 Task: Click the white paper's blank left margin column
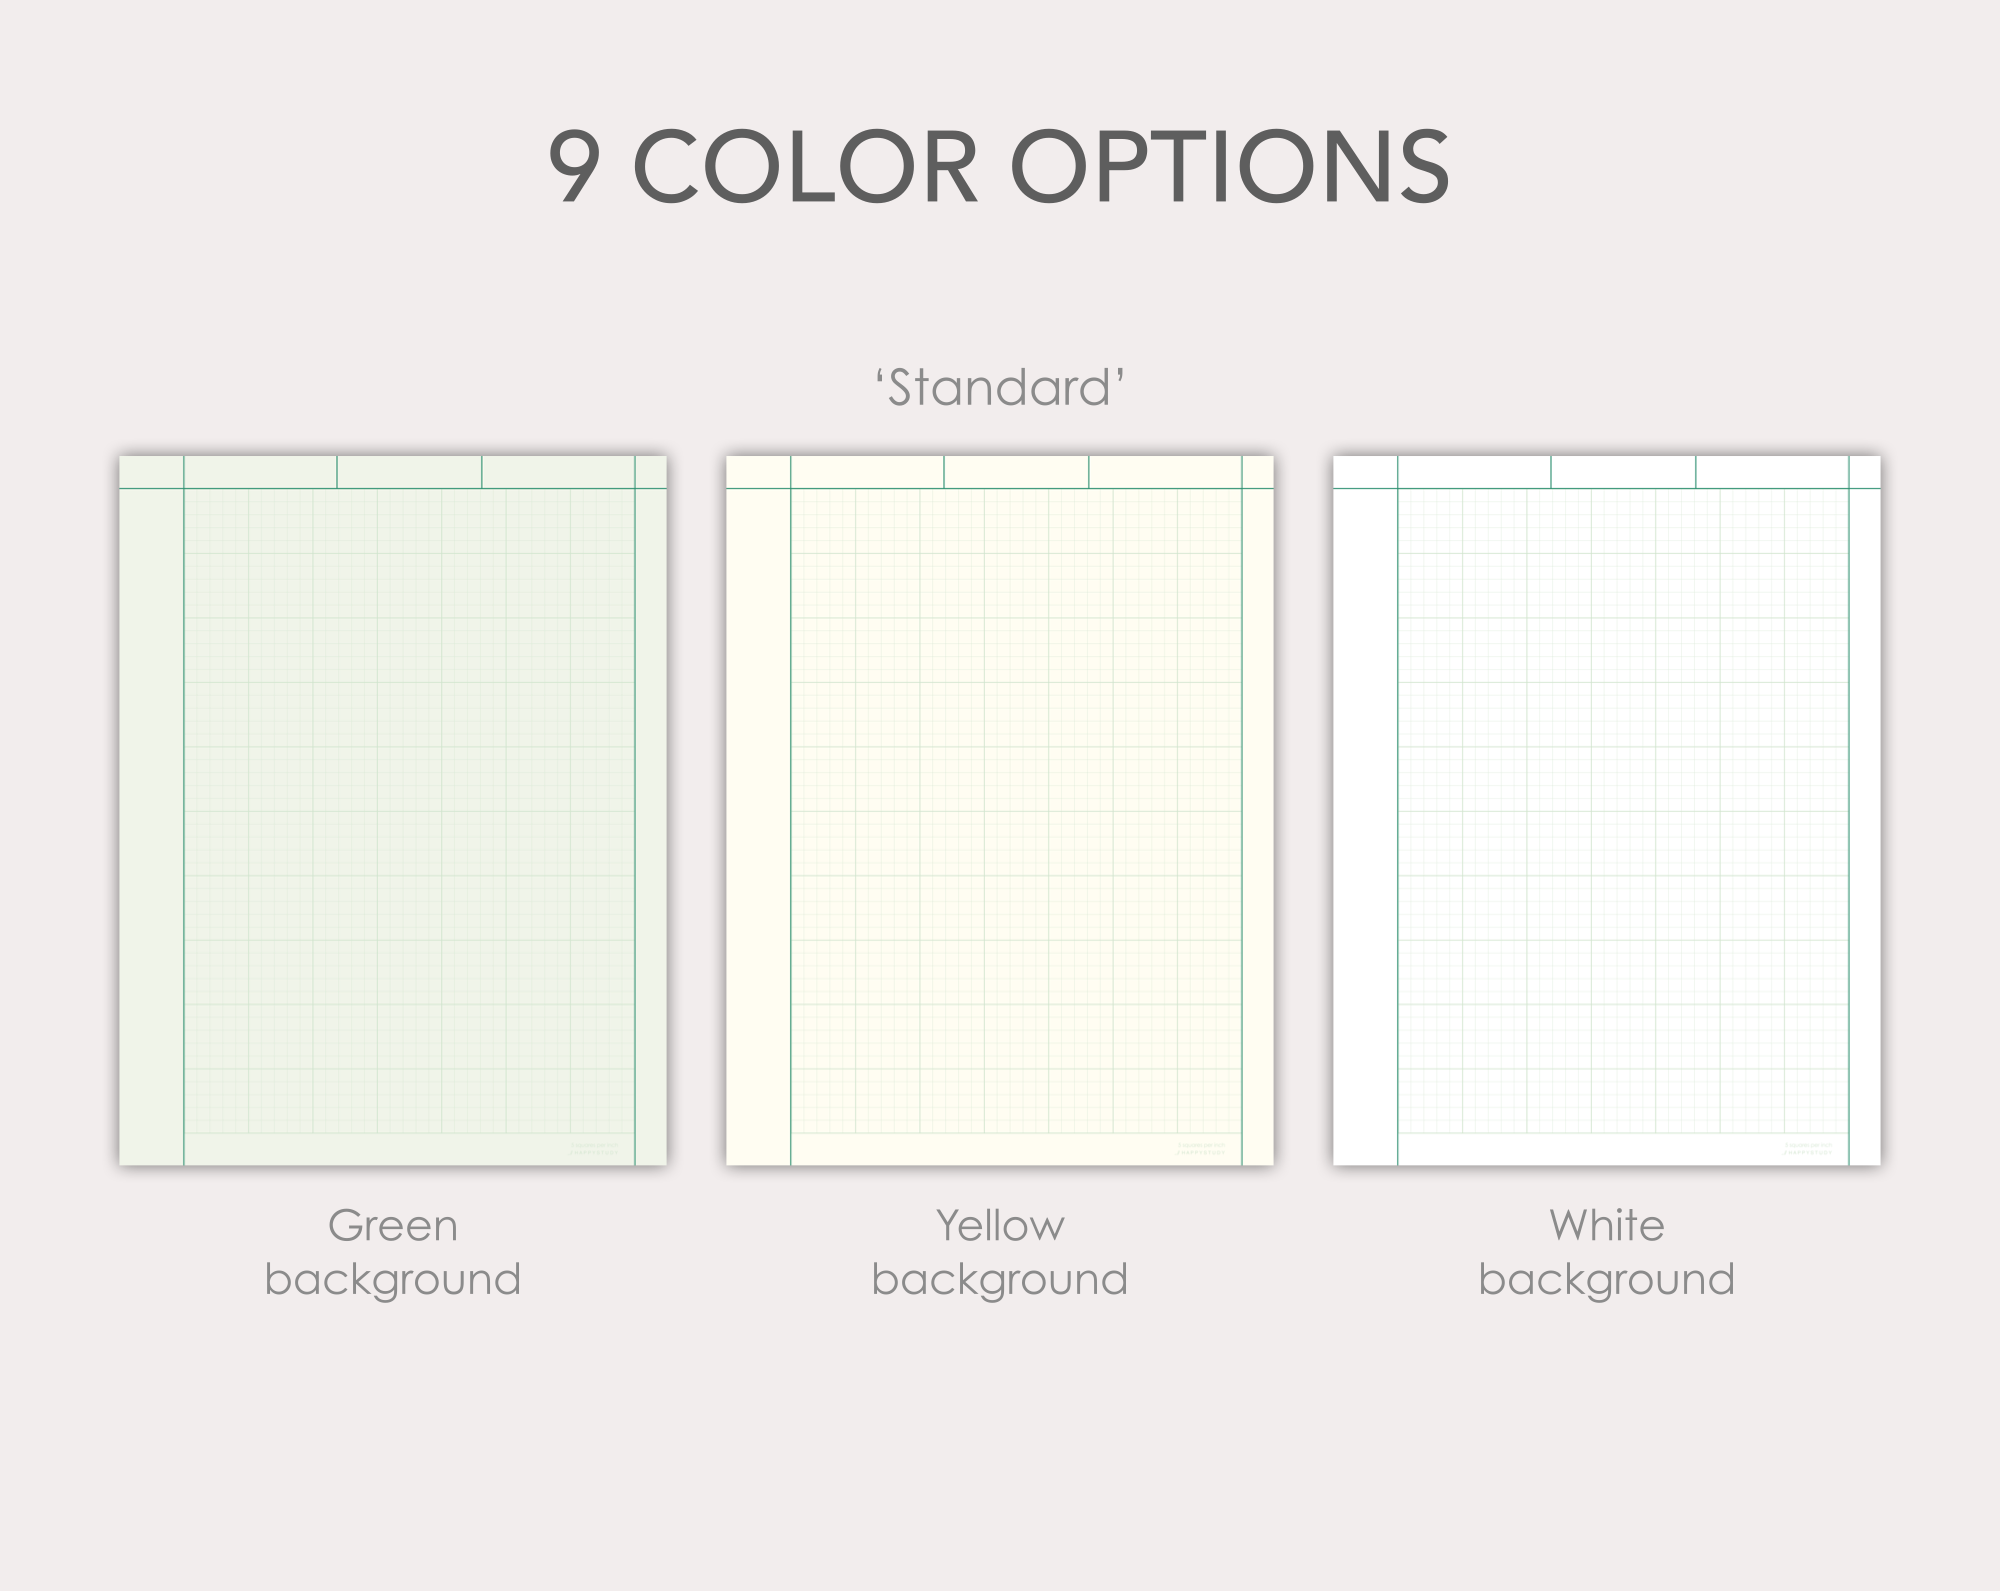(1365, 827)
